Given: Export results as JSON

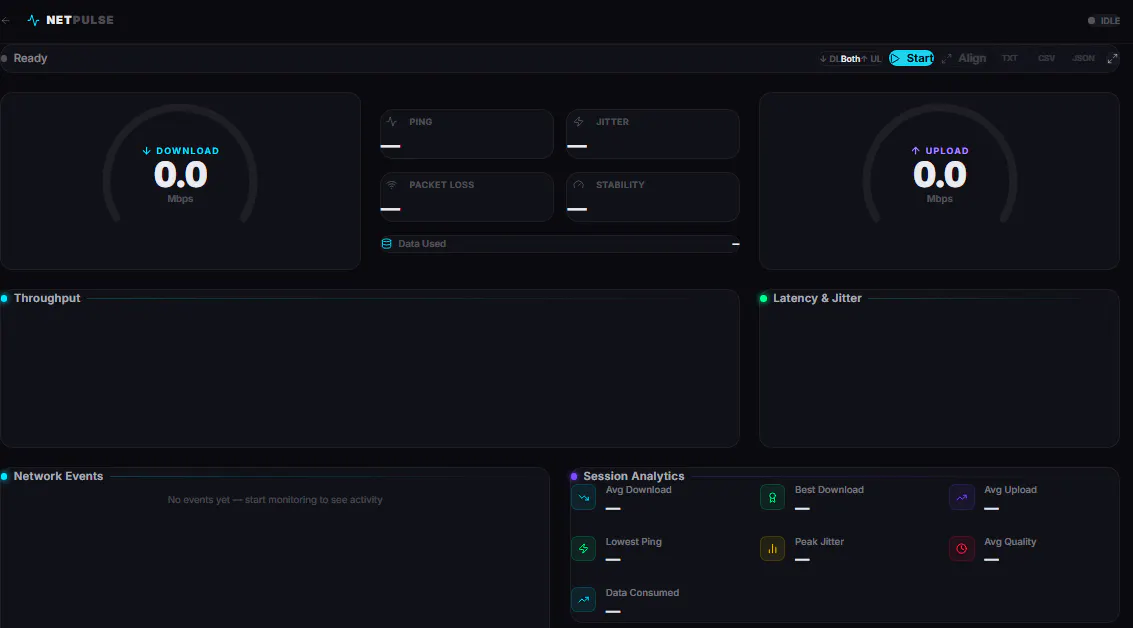Looking at the screenshot, I should [x=1083, y=59].
